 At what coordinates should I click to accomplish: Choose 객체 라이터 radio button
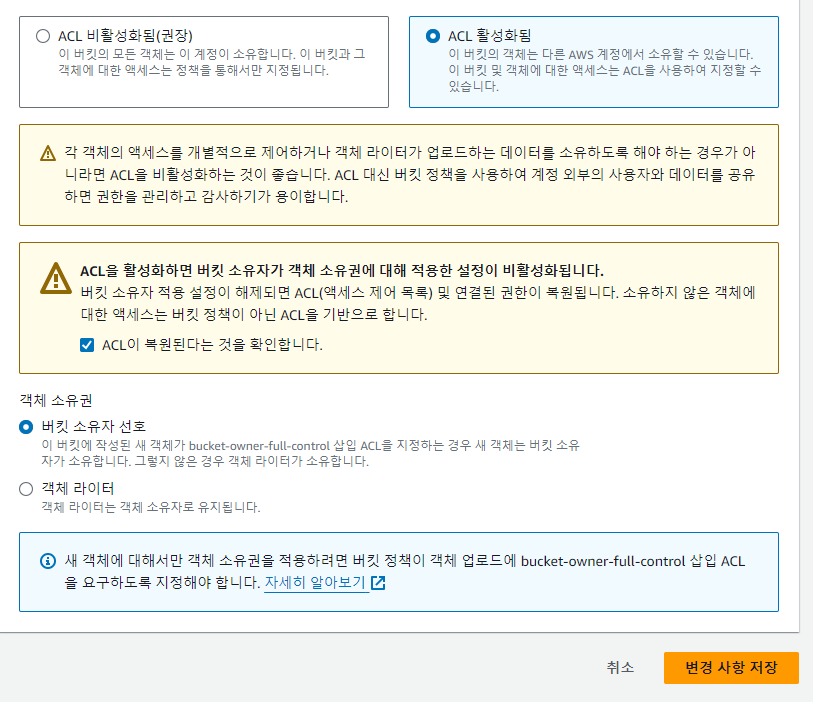[26, 488]
